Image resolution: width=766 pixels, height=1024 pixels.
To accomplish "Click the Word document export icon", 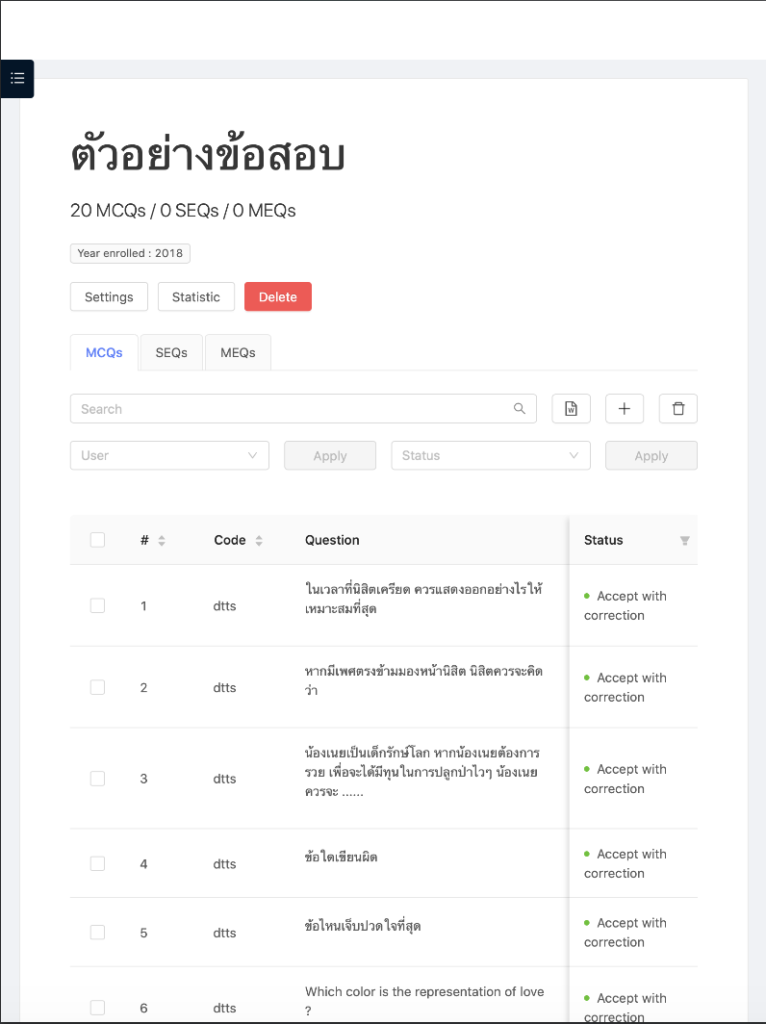I will [571, 409].
